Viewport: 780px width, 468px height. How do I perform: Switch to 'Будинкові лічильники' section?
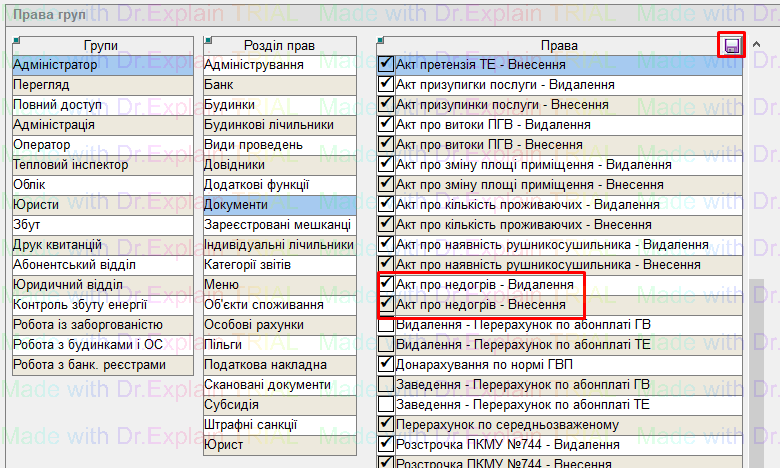coord(279,125)
